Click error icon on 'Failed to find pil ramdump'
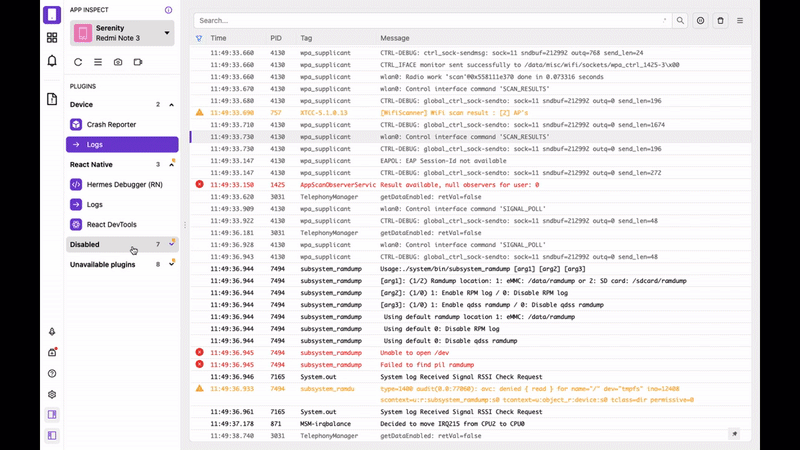This screenshot has width=800, height=450. tap(199, 364)
